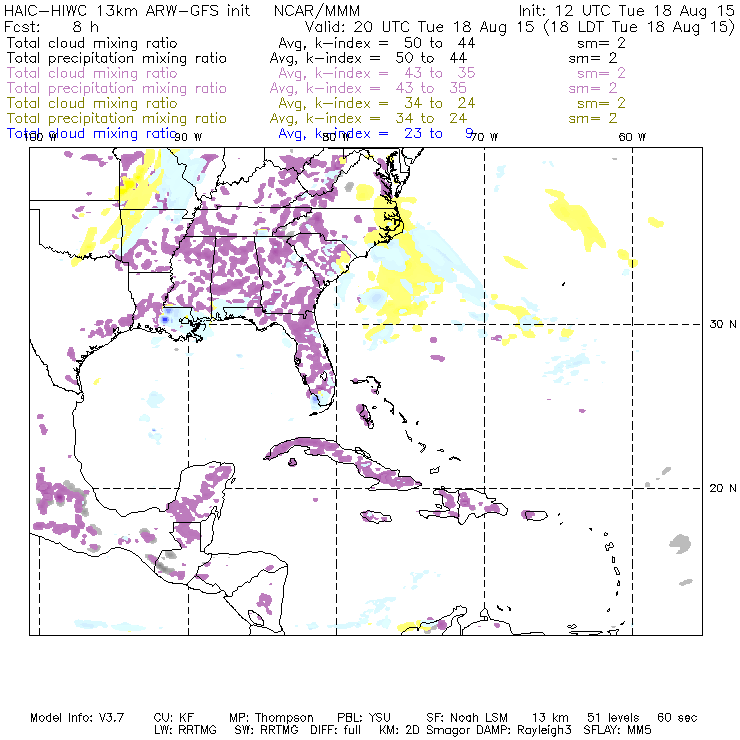
Task: Click the 'LW: RRTMG' text
Action: point(185,730)
